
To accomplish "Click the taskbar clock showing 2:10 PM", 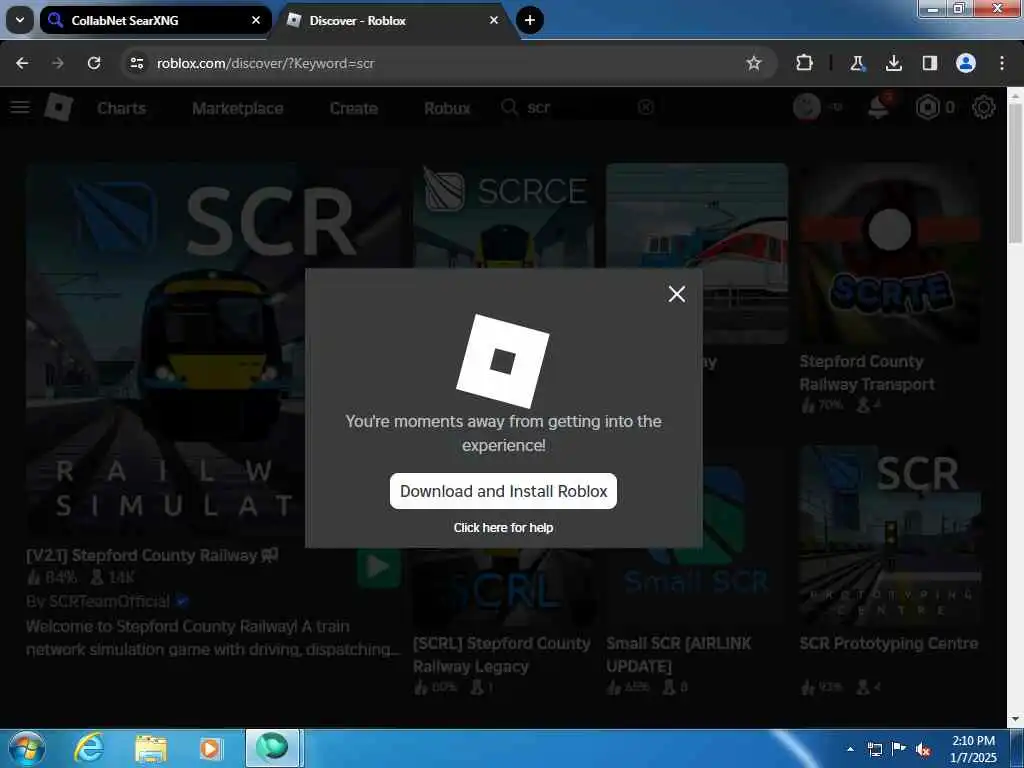I will tap(973, 749).
